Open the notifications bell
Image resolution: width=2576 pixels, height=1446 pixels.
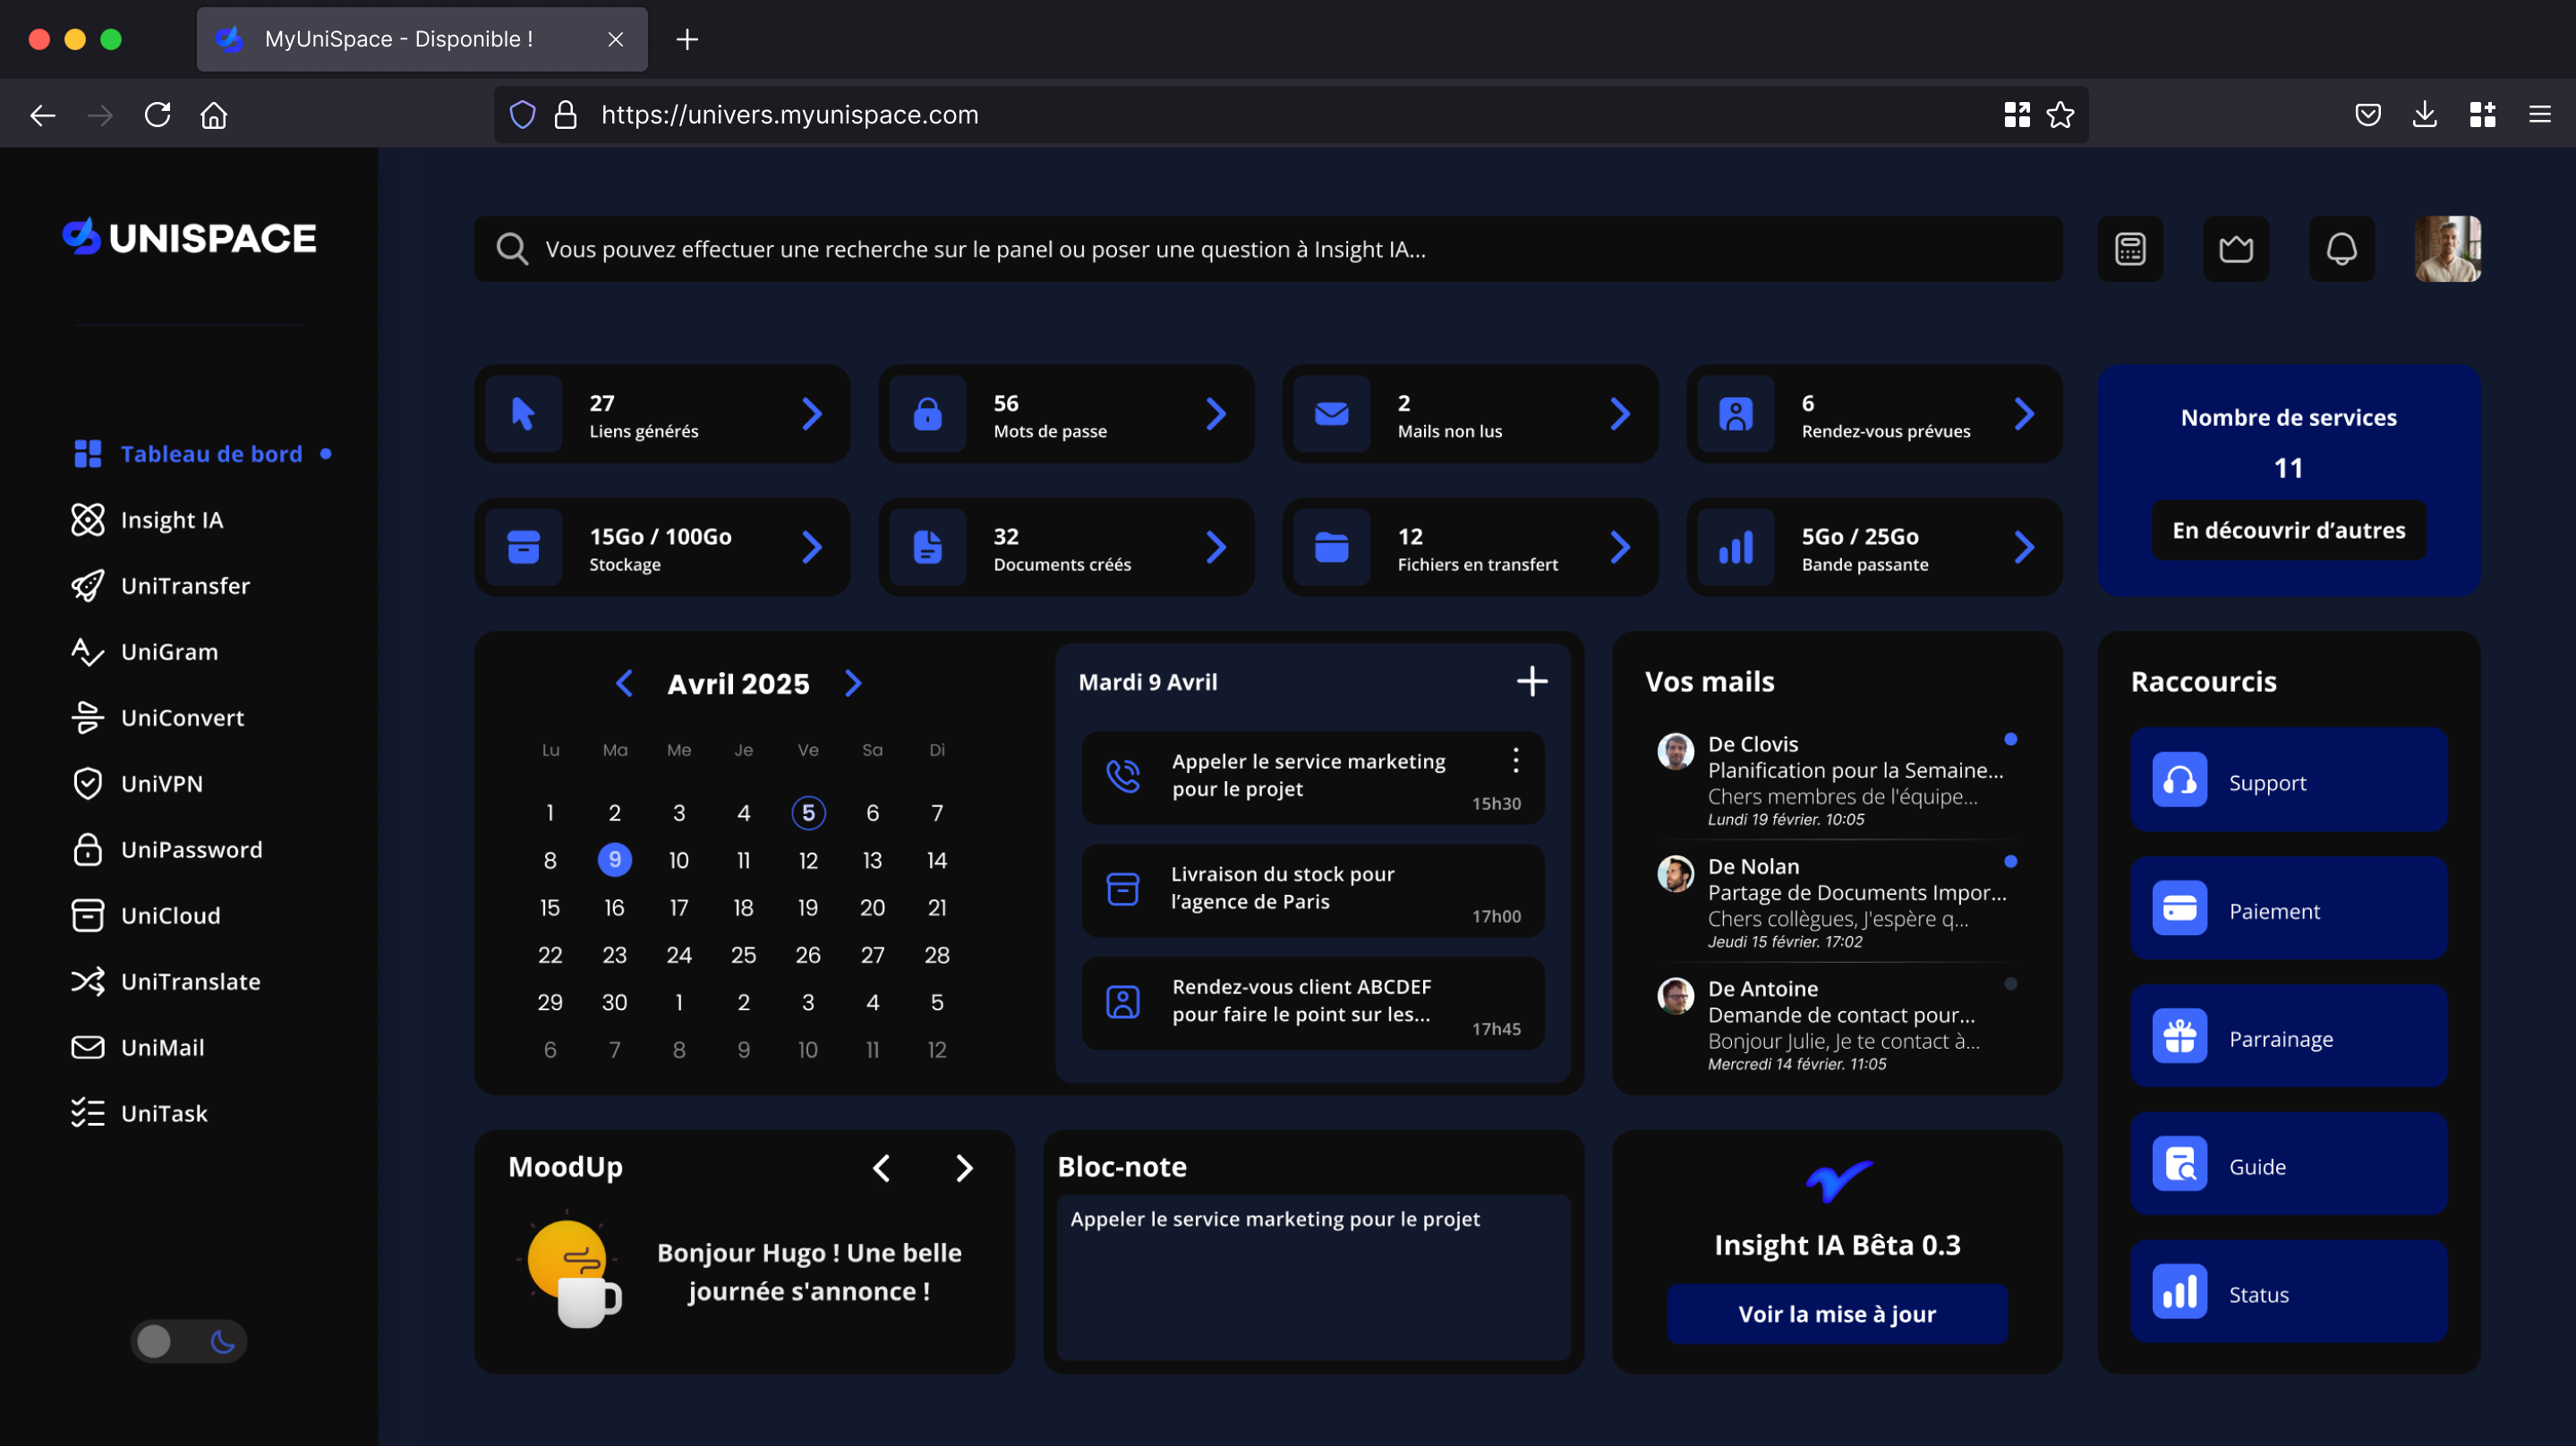click(x=2341, y=249)
